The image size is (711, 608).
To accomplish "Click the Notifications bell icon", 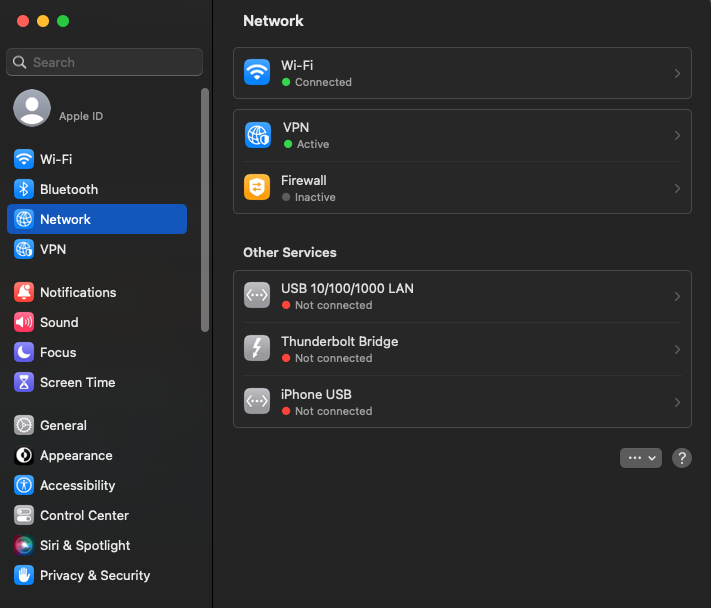I will (24, 292).
